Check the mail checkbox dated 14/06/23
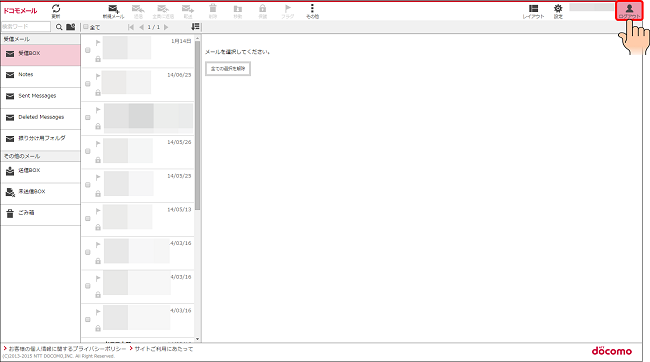This screenshot has height=362, width=650. point(87,84)
